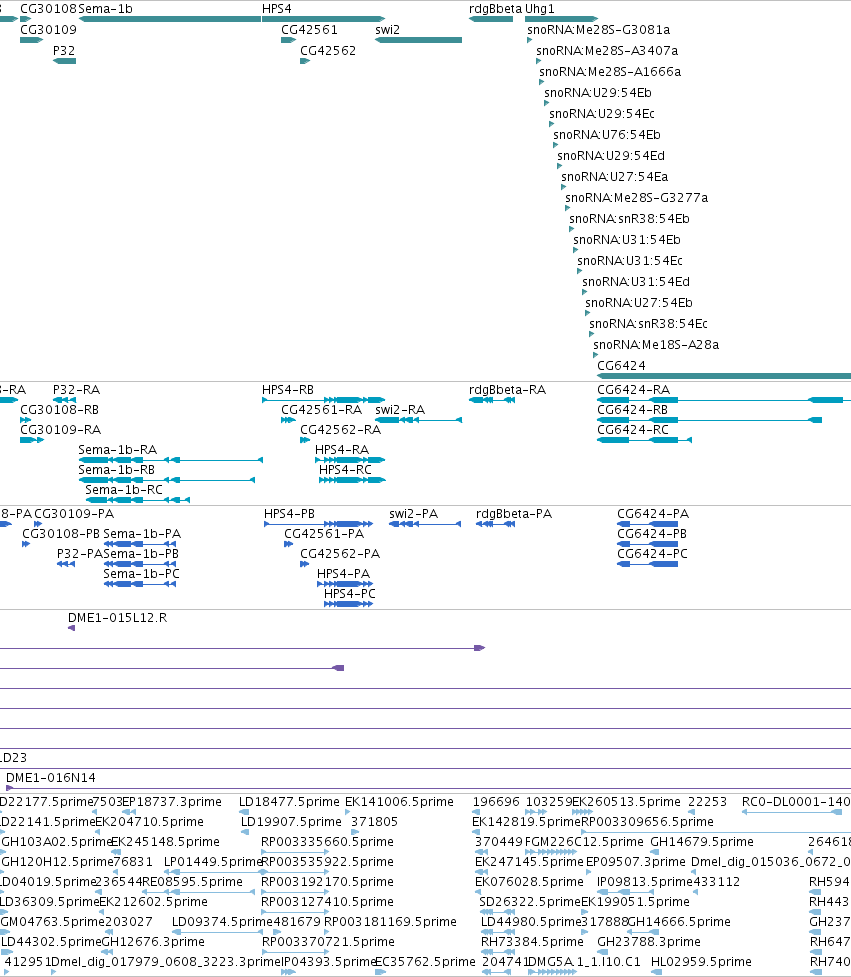This screenshot has height=977, width=851.
Task: Click the HPS4-RA transcript label
Action: point(342,450)
